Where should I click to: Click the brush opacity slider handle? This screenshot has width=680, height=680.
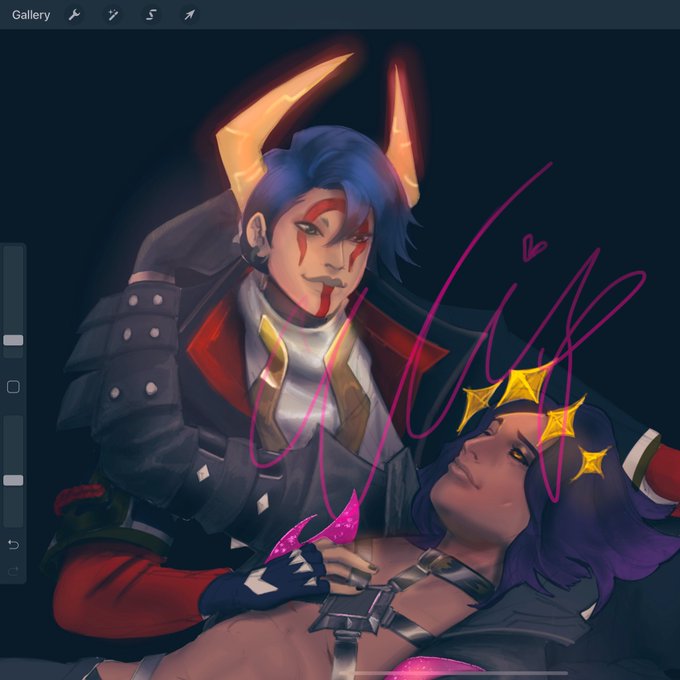coord(13,480)
